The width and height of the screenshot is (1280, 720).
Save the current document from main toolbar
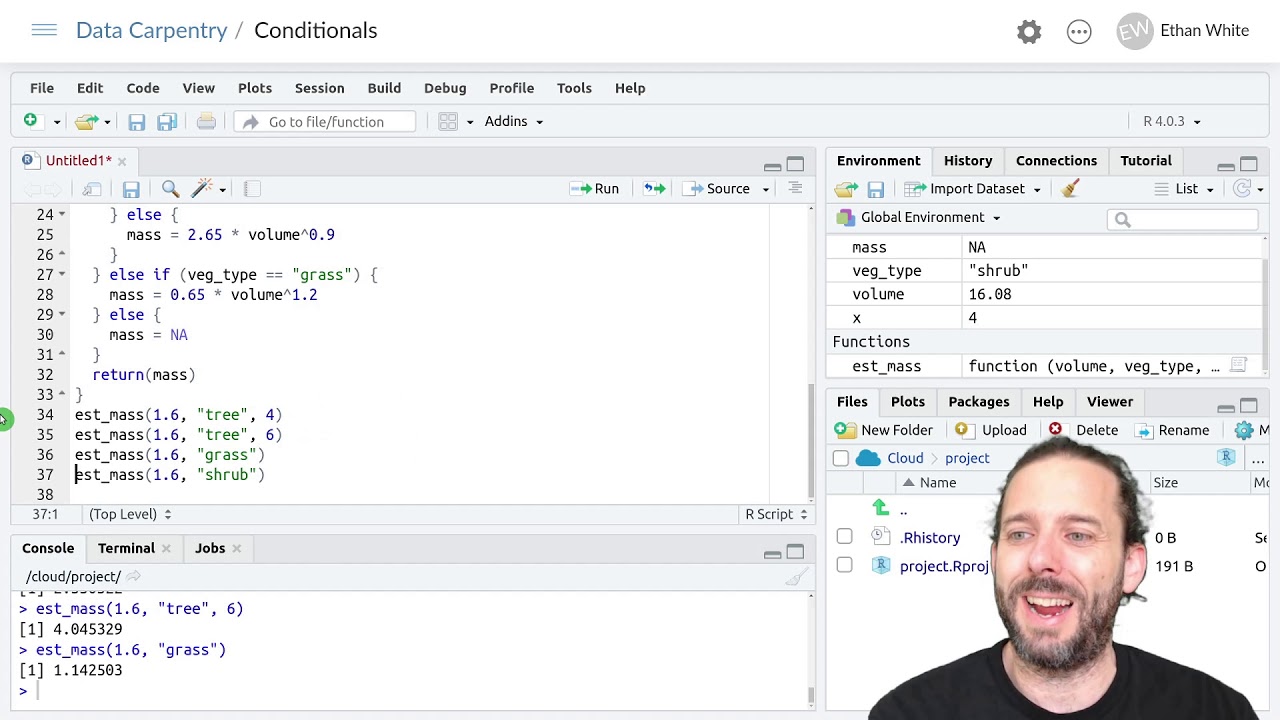[x=137, y=121]
